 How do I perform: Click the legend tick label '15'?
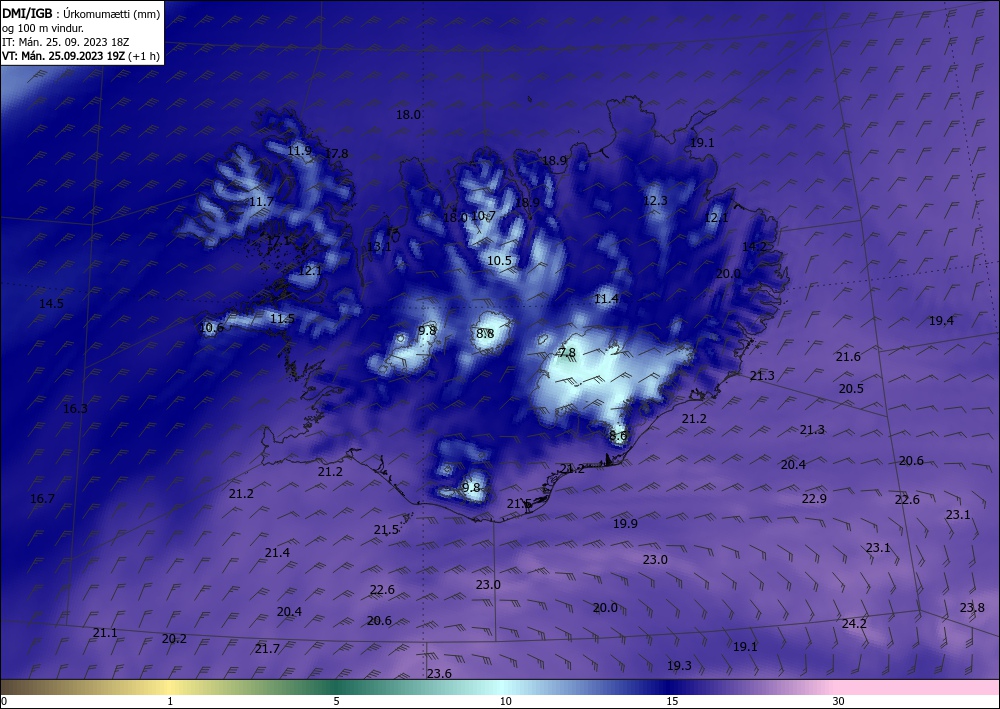tap(672, 701)
